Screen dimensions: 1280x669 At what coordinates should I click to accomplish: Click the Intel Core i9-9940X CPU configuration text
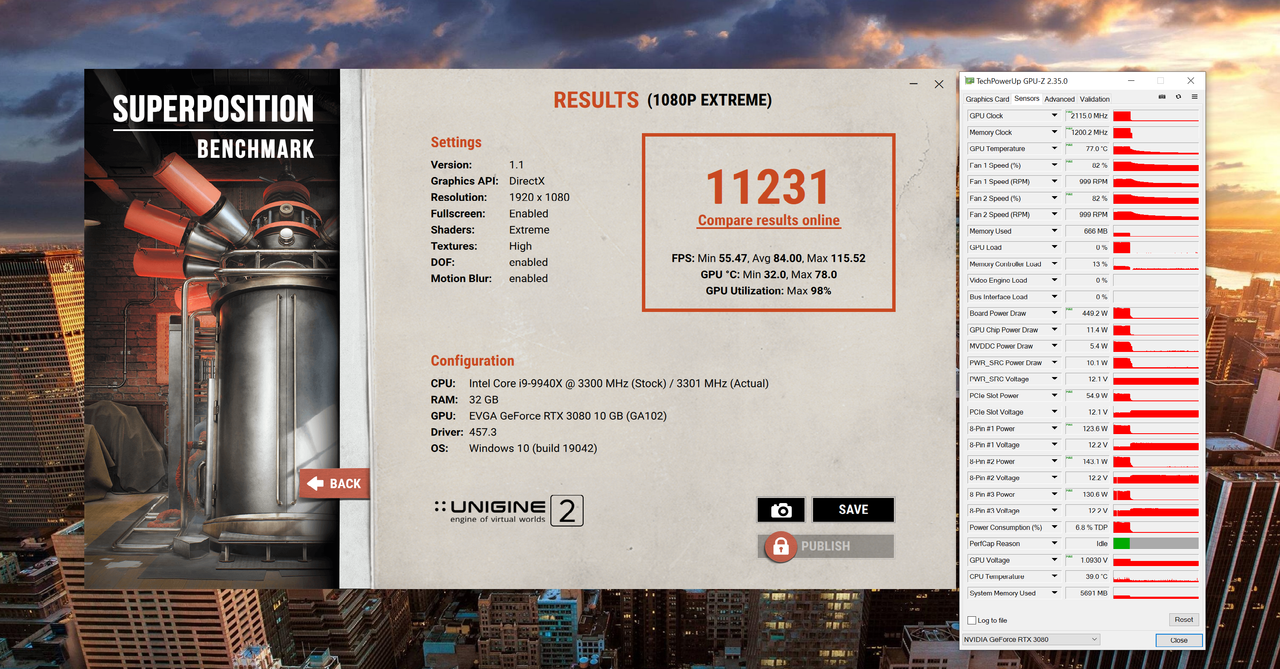coord(618,384)
